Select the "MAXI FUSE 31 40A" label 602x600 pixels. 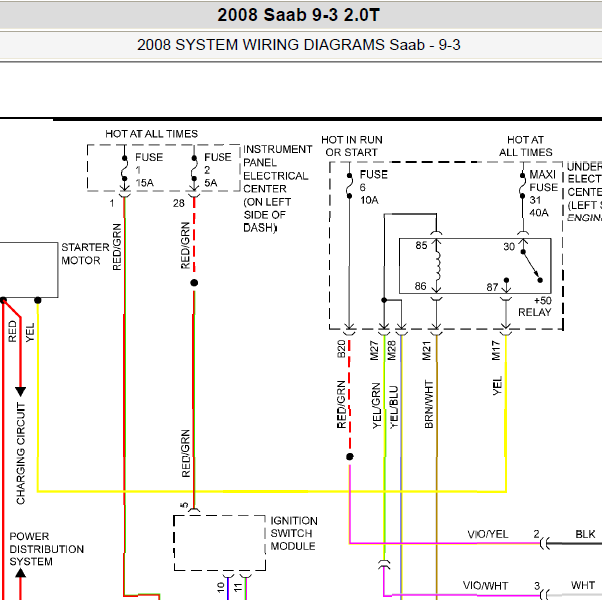(x=543, y=193)
